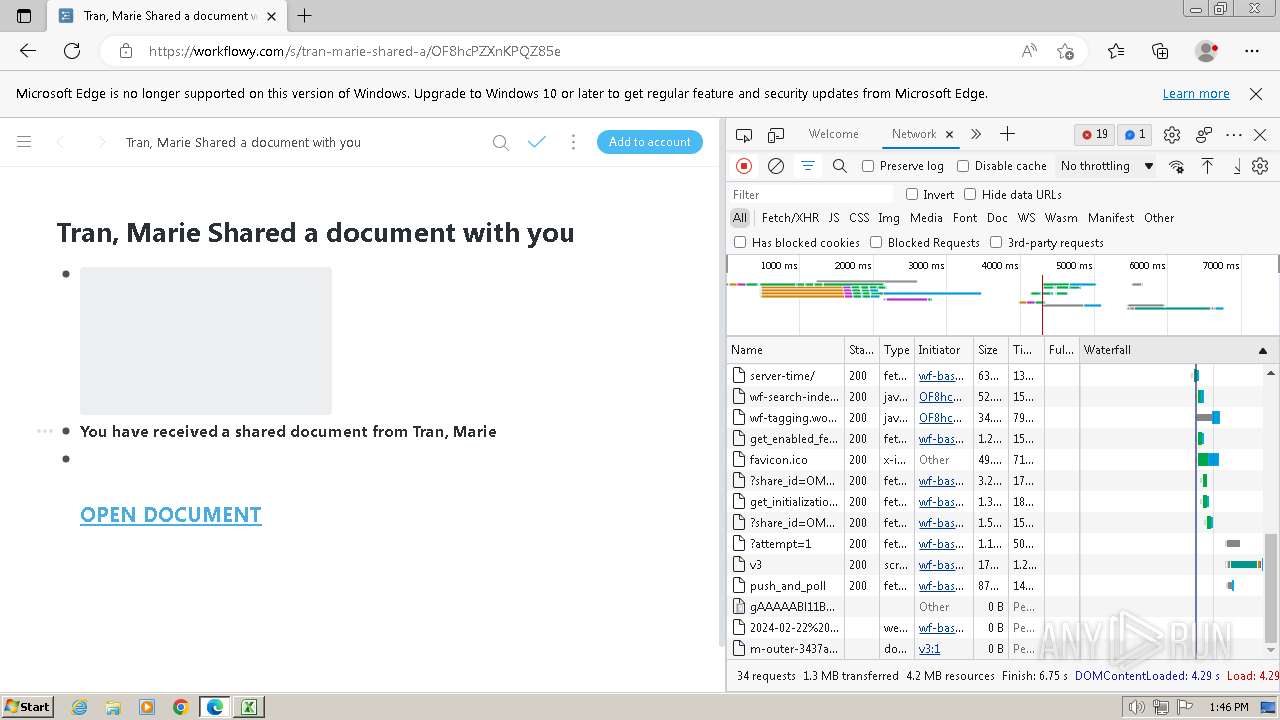Image resolution: width=1280 pixels, height=720 pixels.
Task: Click the read aloud icon in address bar
Action: click(x=1029, y=51)
